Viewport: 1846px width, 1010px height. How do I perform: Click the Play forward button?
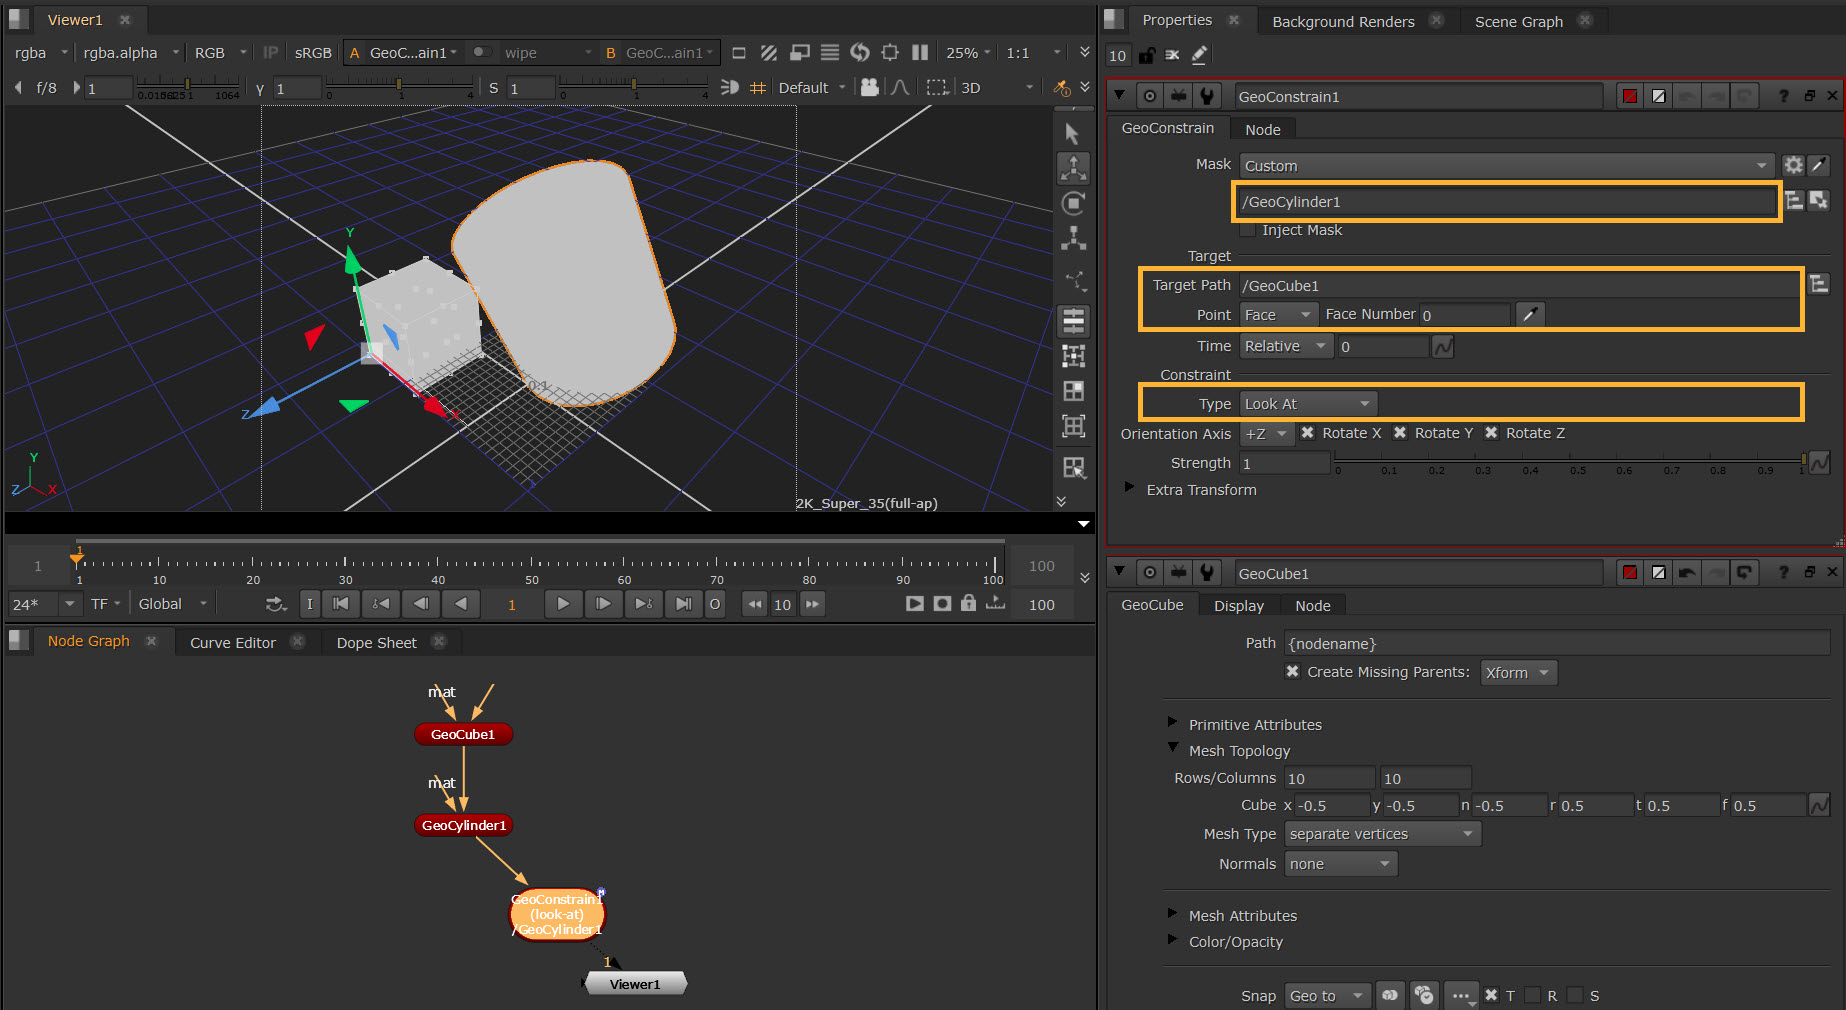coord(563,604)
